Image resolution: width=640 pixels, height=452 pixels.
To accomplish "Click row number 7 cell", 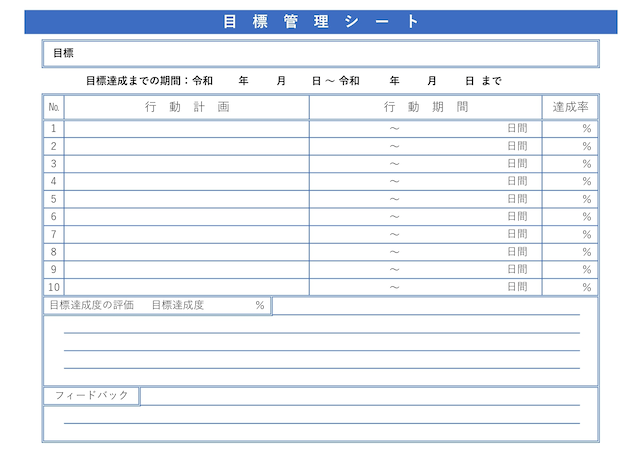I will (x=54, y=234).
